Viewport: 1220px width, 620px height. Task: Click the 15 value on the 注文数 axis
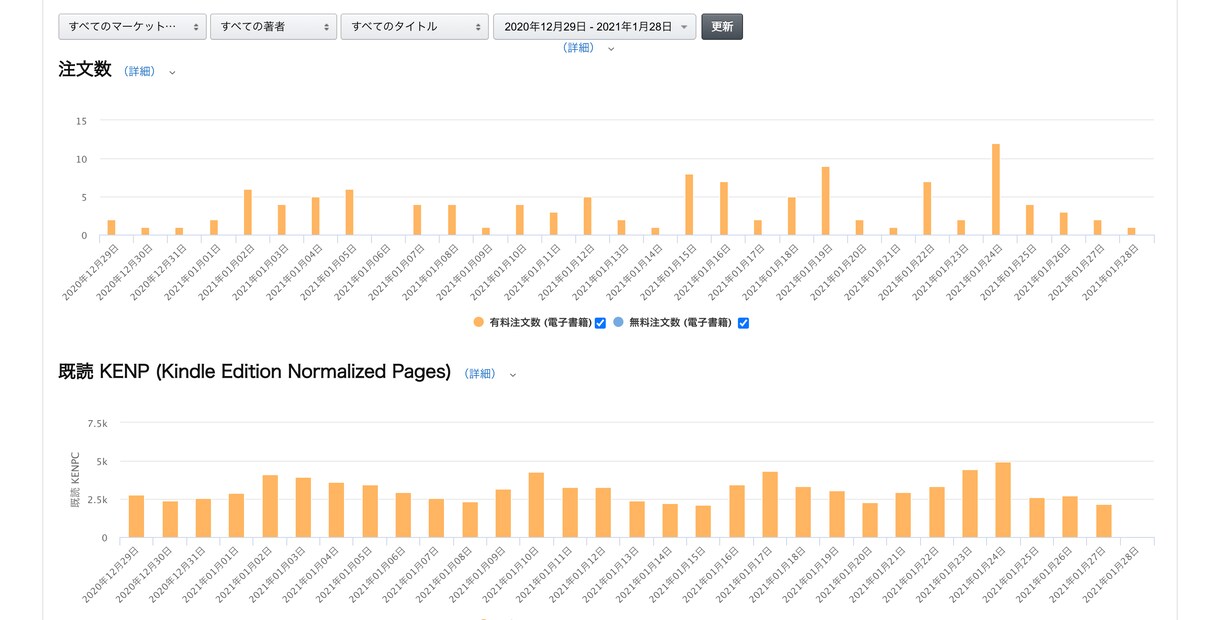82,121
